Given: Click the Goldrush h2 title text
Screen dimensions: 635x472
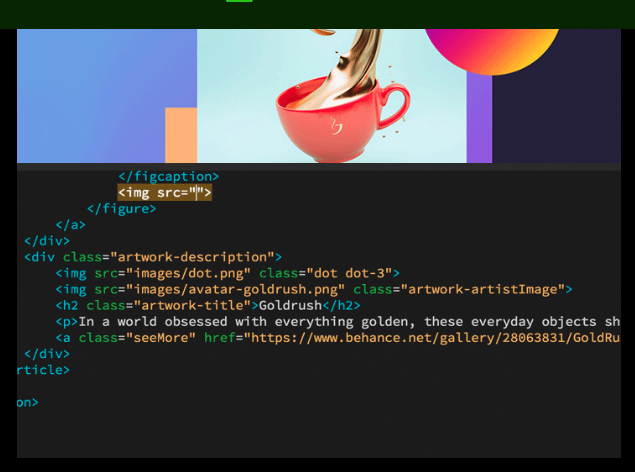Looking at the screenshot, I should 290,305.
